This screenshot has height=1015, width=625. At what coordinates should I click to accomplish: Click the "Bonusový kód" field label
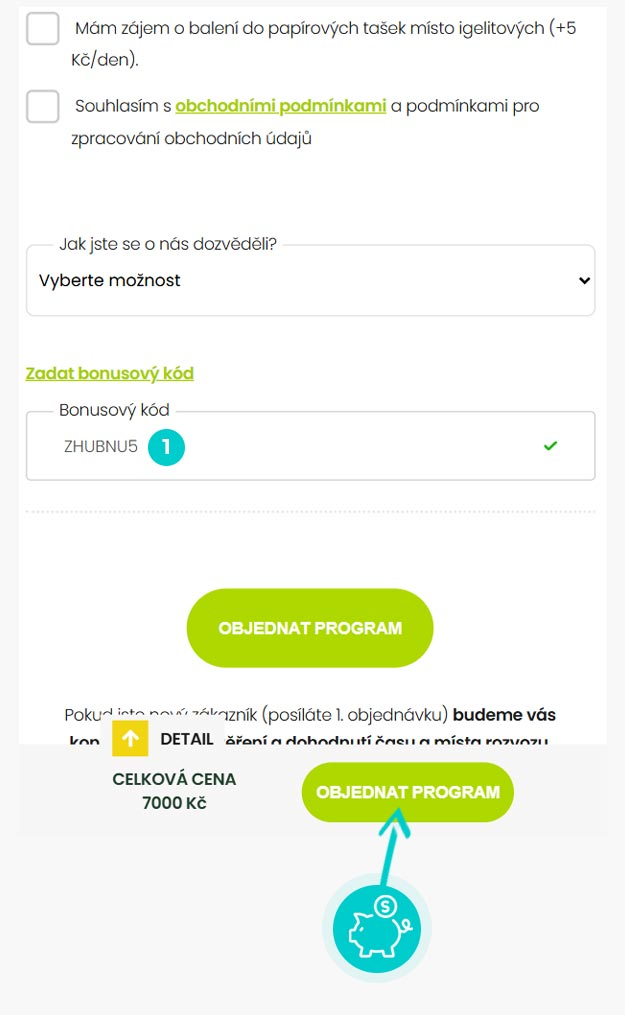(114, 410)
